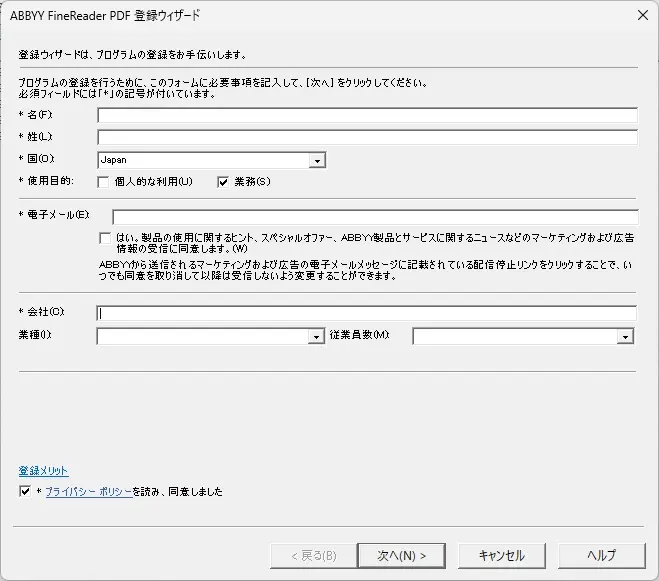Click the 電子メール(E) email input field
The height and width of the screenshot is (581, 659).
coord(375,217)
